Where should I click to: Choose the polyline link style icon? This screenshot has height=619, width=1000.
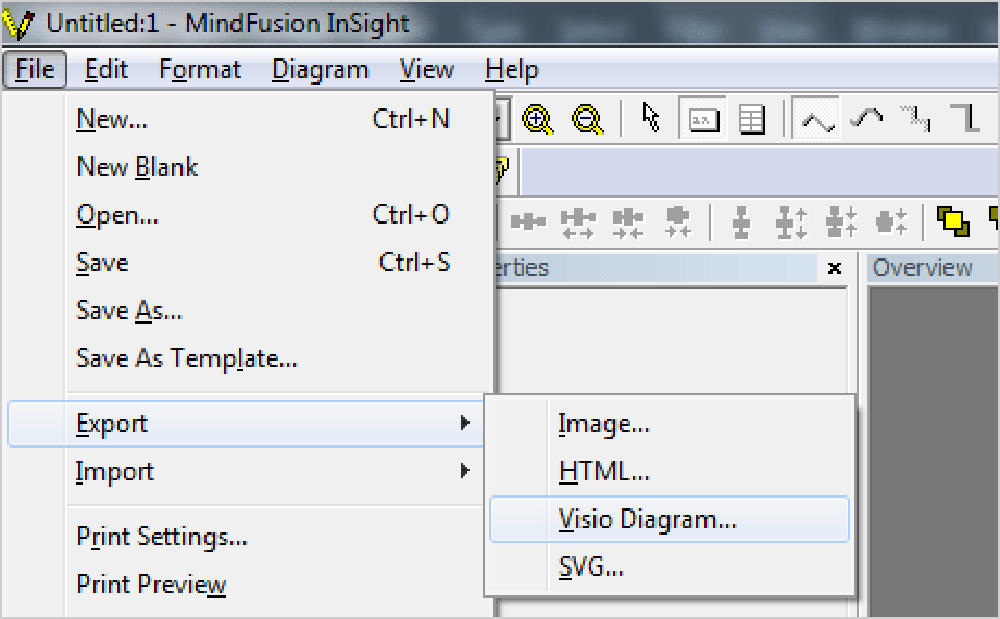816,118
